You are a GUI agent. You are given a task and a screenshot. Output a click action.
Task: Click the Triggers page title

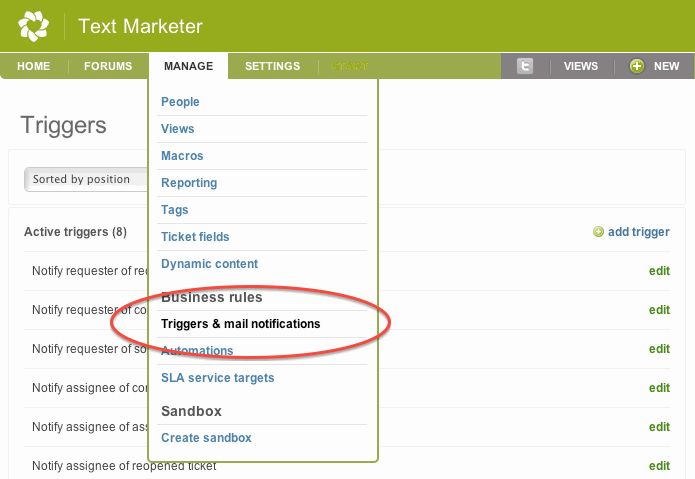click(63, 125)
